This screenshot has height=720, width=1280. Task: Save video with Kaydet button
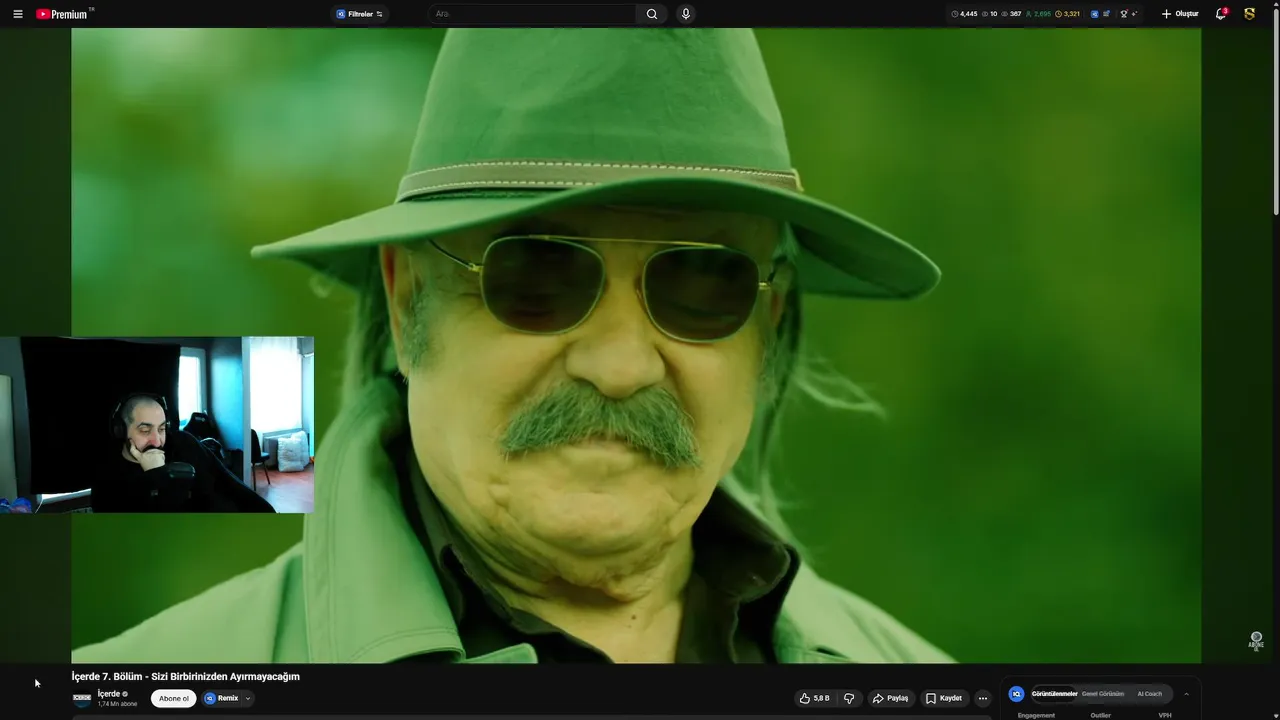point(943,698)
